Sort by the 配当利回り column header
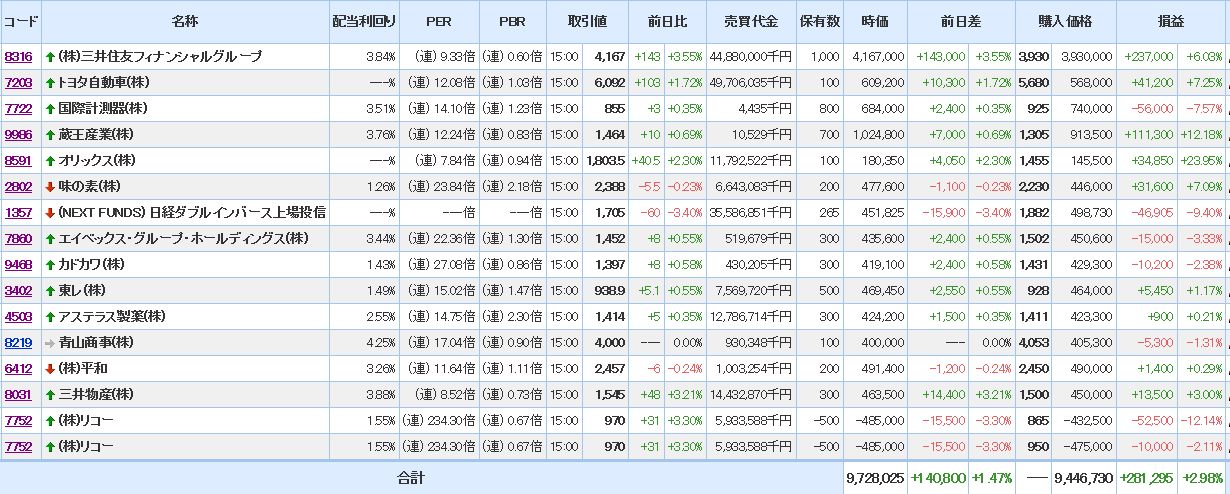Image resolution: width=1230 pixels, height=494 pixels. [x=364, y=22]
